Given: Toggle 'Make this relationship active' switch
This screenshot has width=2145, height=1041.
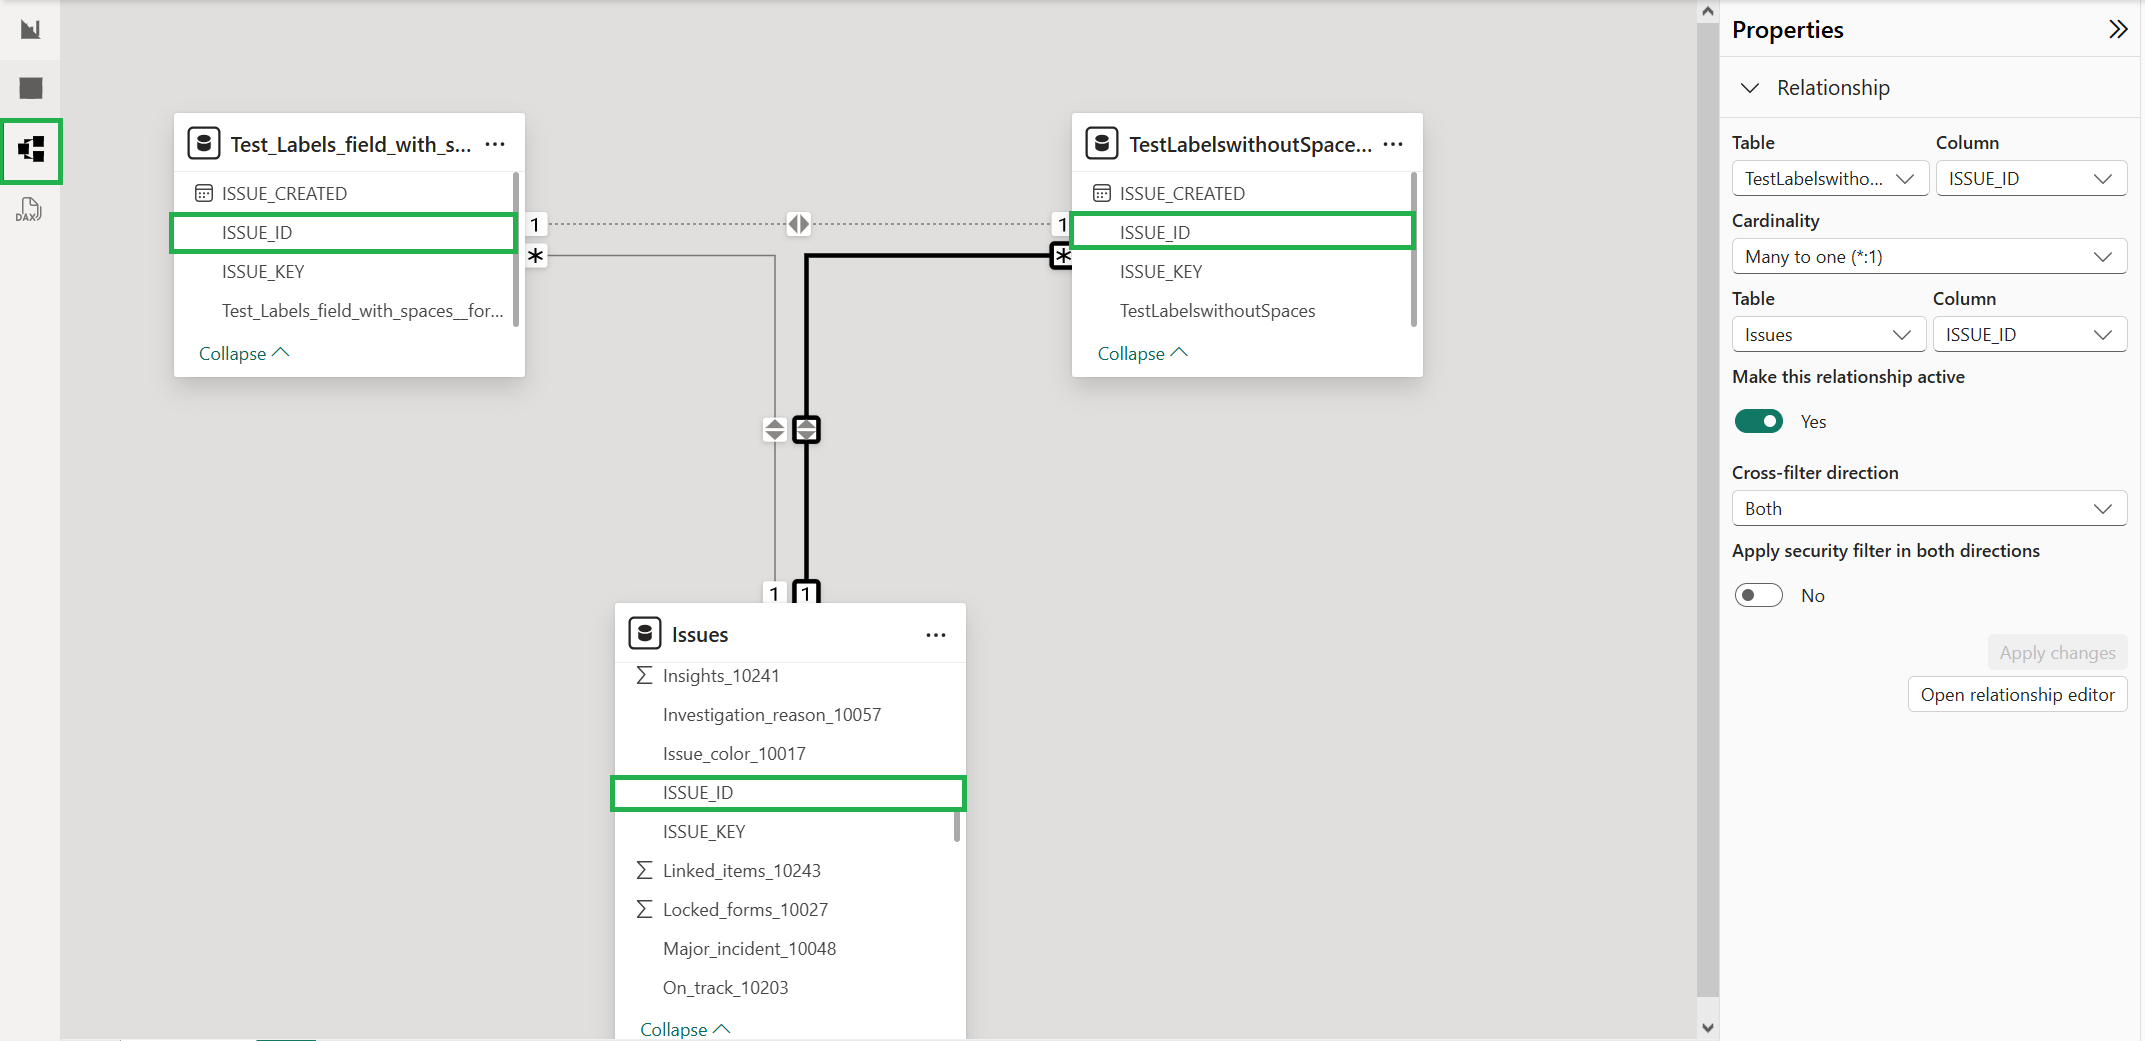Looking at the screenshot, I should 1759,421.
